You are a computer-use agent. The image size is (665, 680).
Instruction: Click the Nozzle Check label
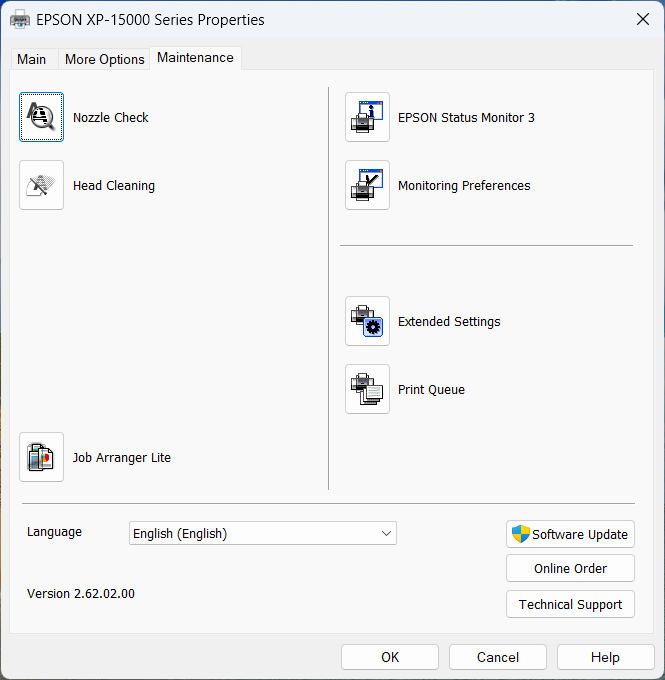tap(111, 118)
